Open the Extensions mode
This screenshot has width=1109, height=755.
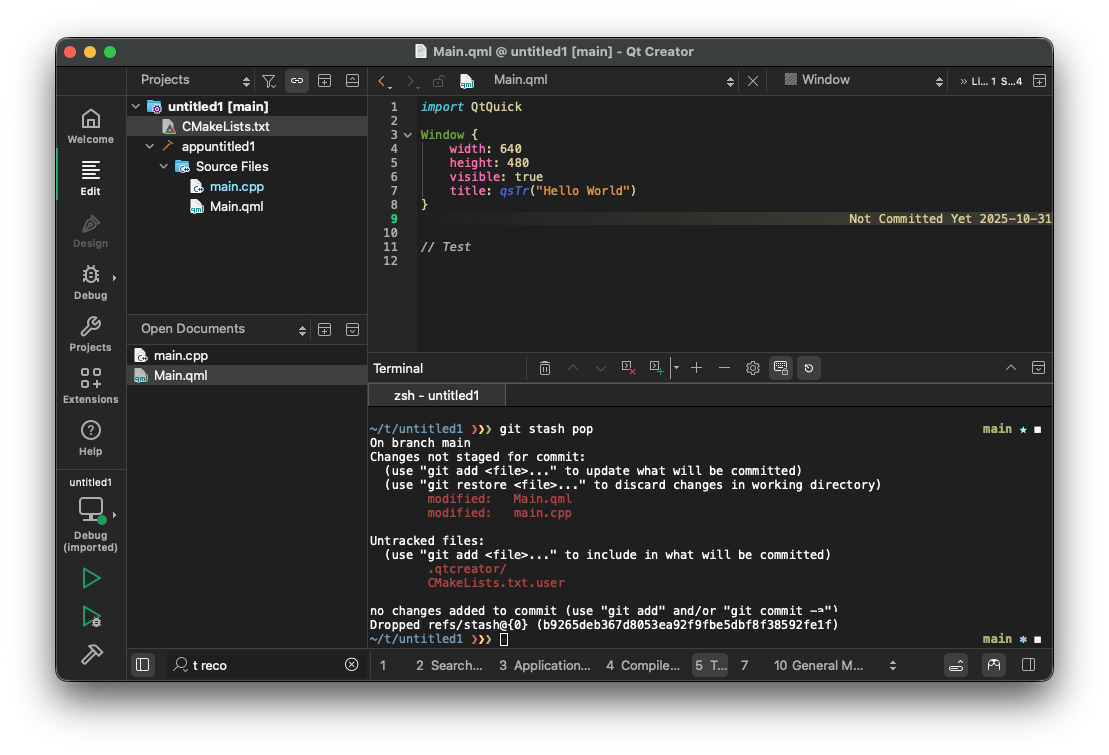tap(90, 386)
